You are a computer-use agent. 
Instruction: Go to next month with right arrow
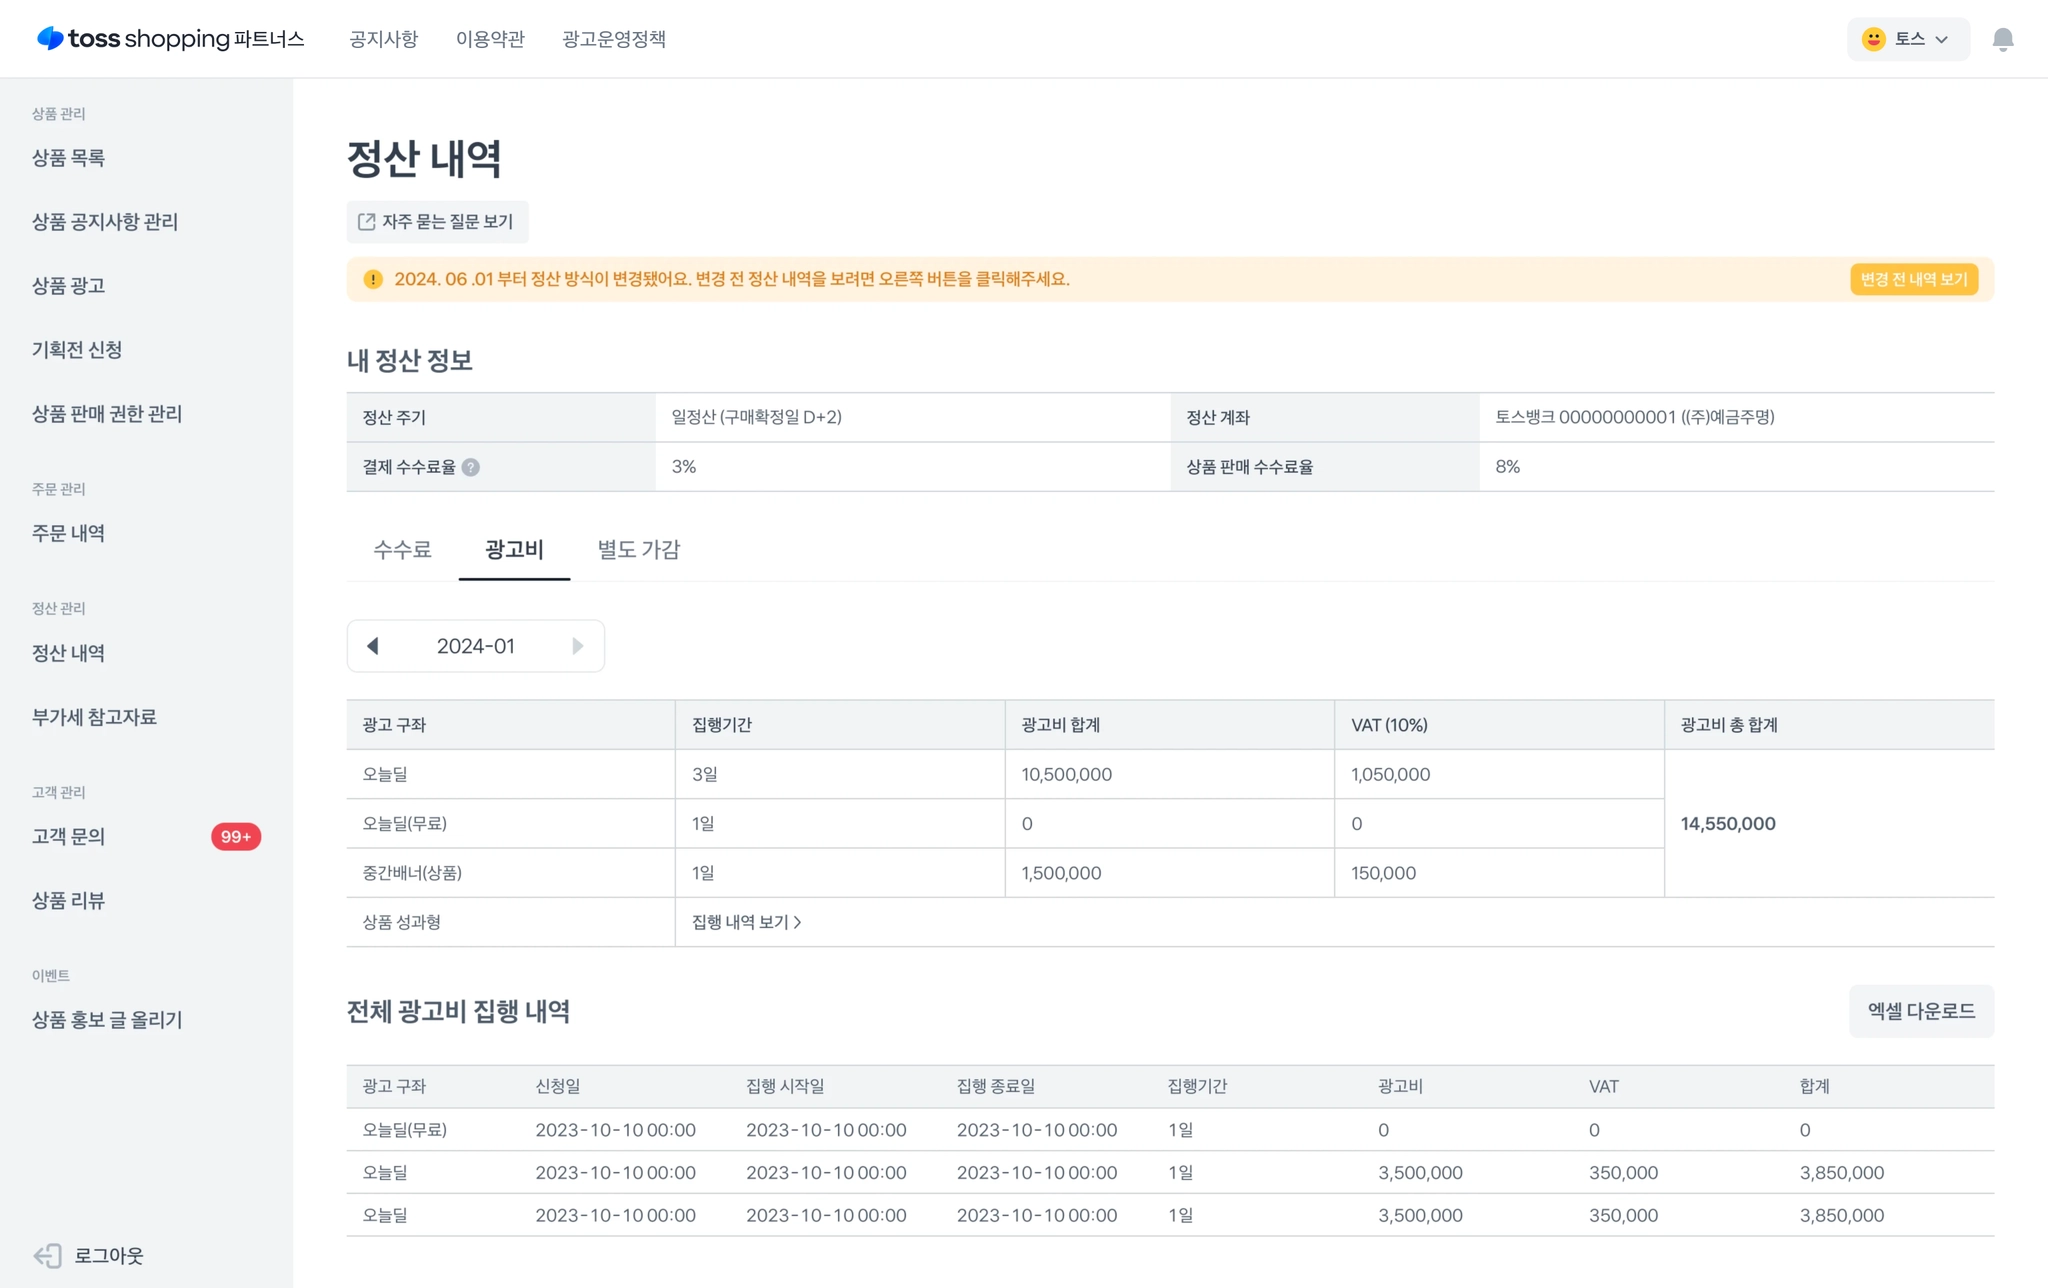(x=577, y=646)
